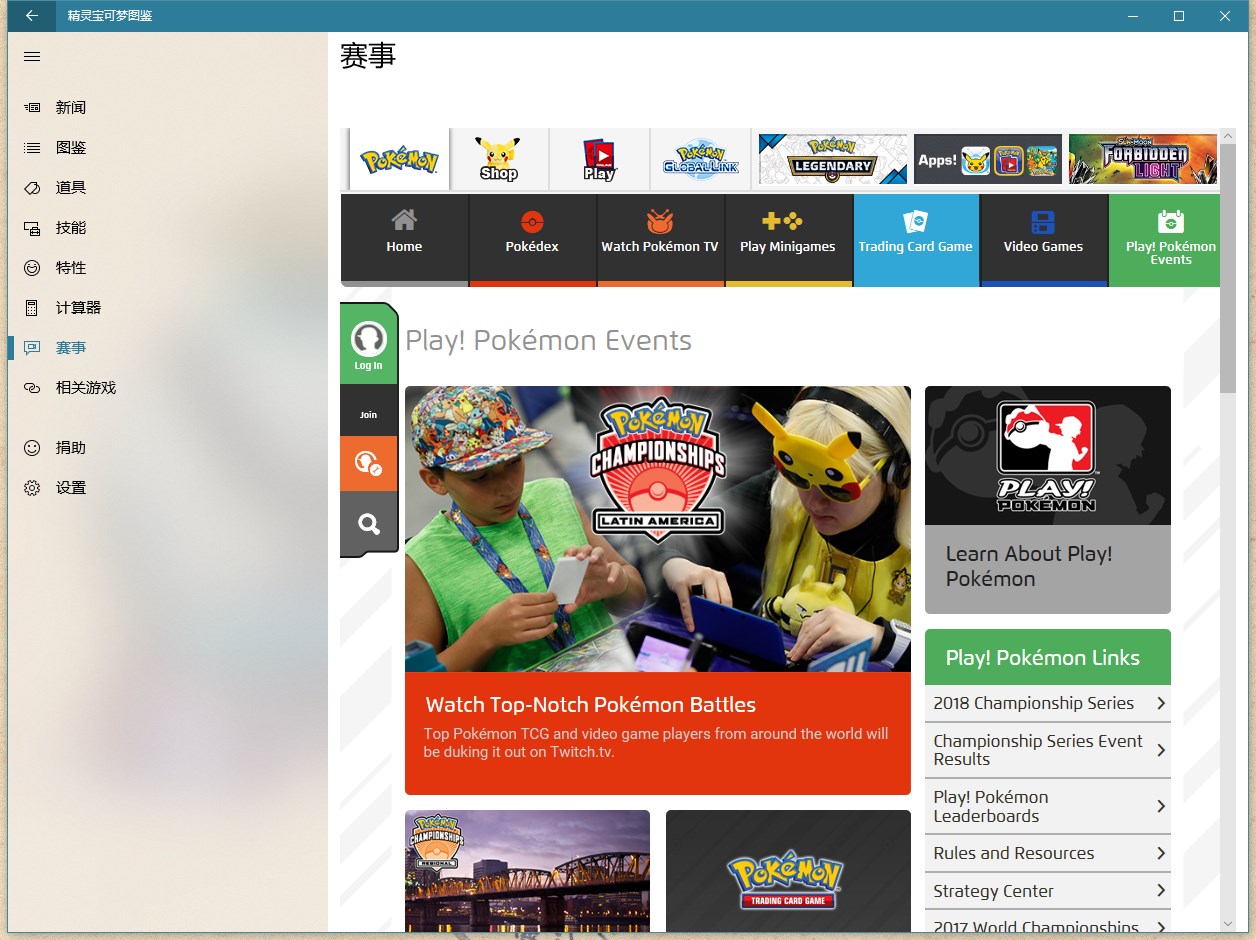This screenshot has height=940, width=1256.
Task: Open the Legendary Pokémon banner
Action: point(833,159)
